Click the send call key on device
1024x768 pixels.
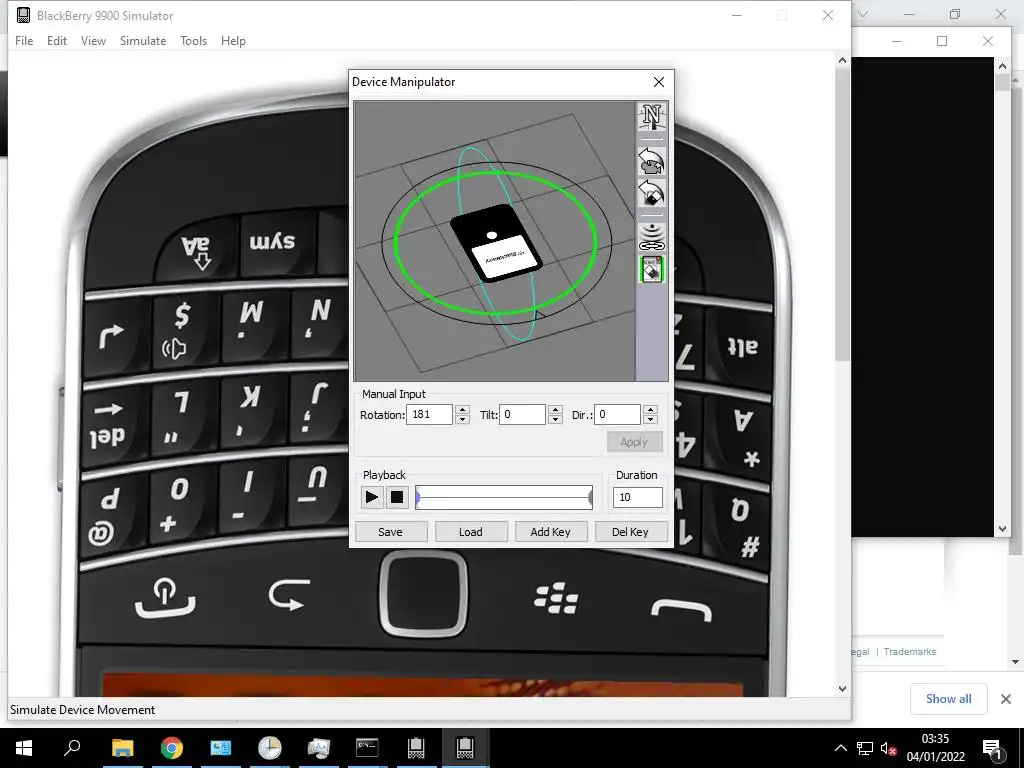(x=681, y=611)
